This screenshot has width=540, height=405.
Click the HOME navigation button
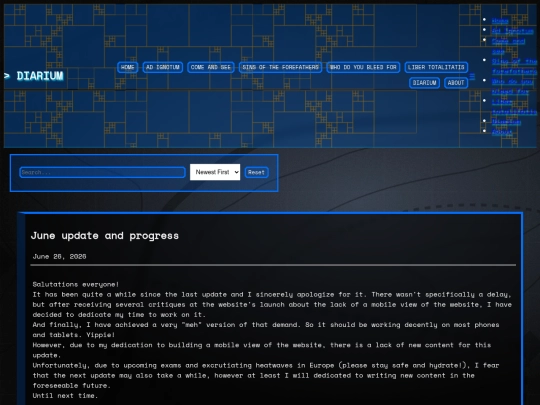point(127,67)
